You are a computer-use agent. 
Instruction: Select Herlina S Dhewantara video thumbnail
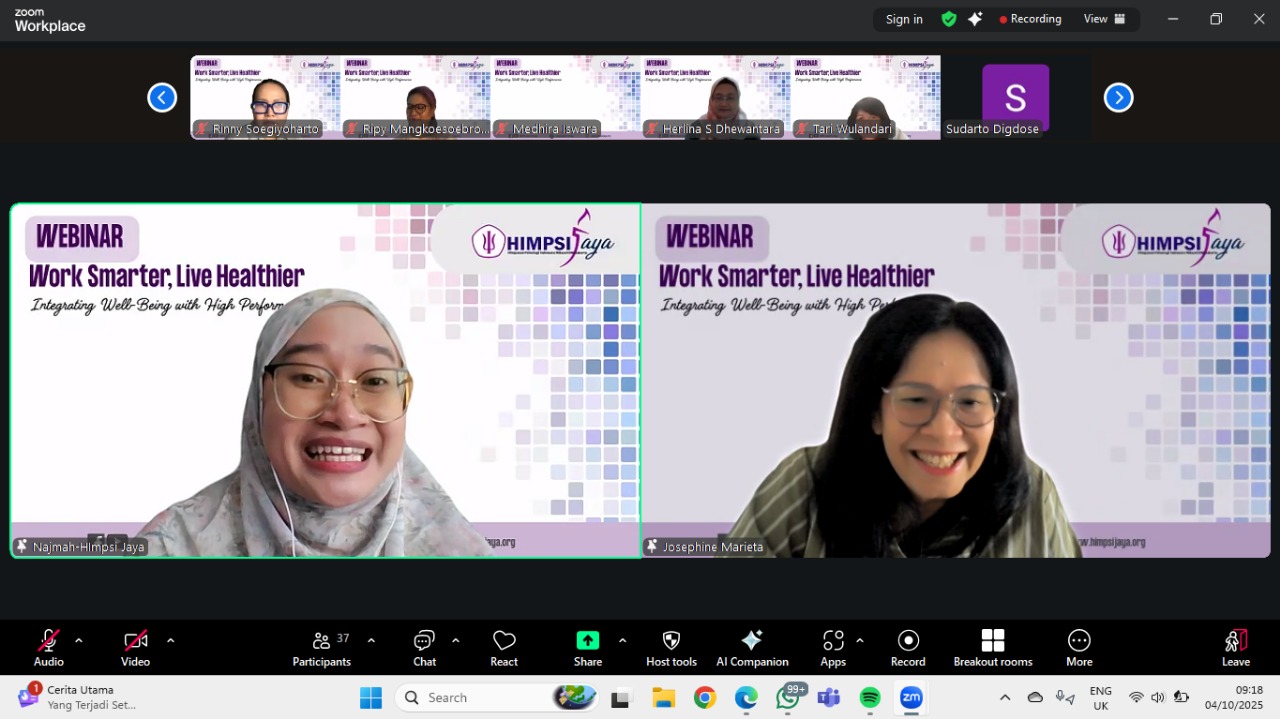[x=715, y=97]
